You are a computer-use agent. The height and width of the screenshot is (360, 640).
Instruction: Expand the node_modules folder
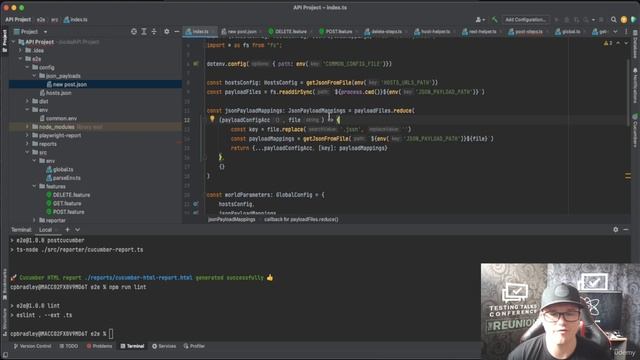[x=27, y=127]
